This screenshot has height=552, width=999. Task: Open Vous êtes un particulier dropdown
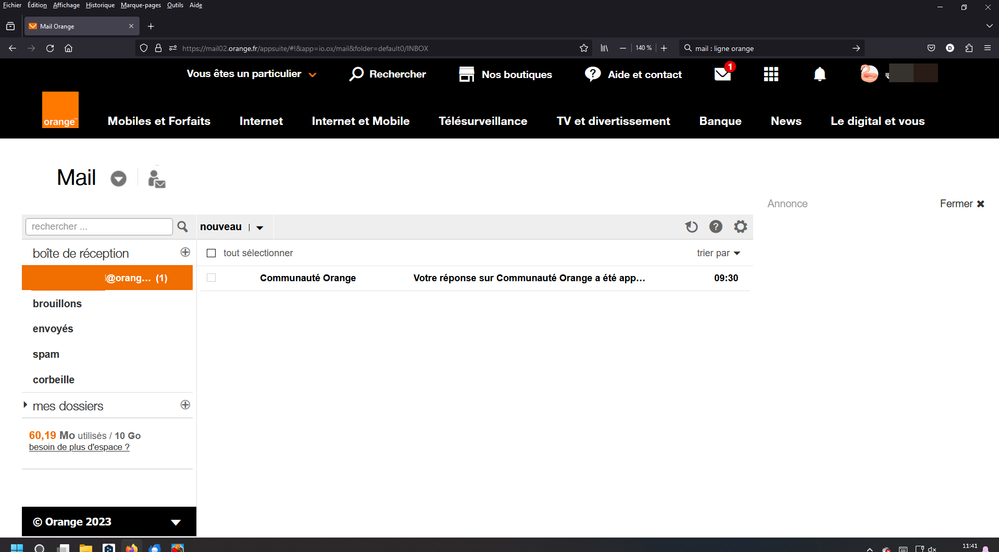pyautogui.click(x=251, y=74)
